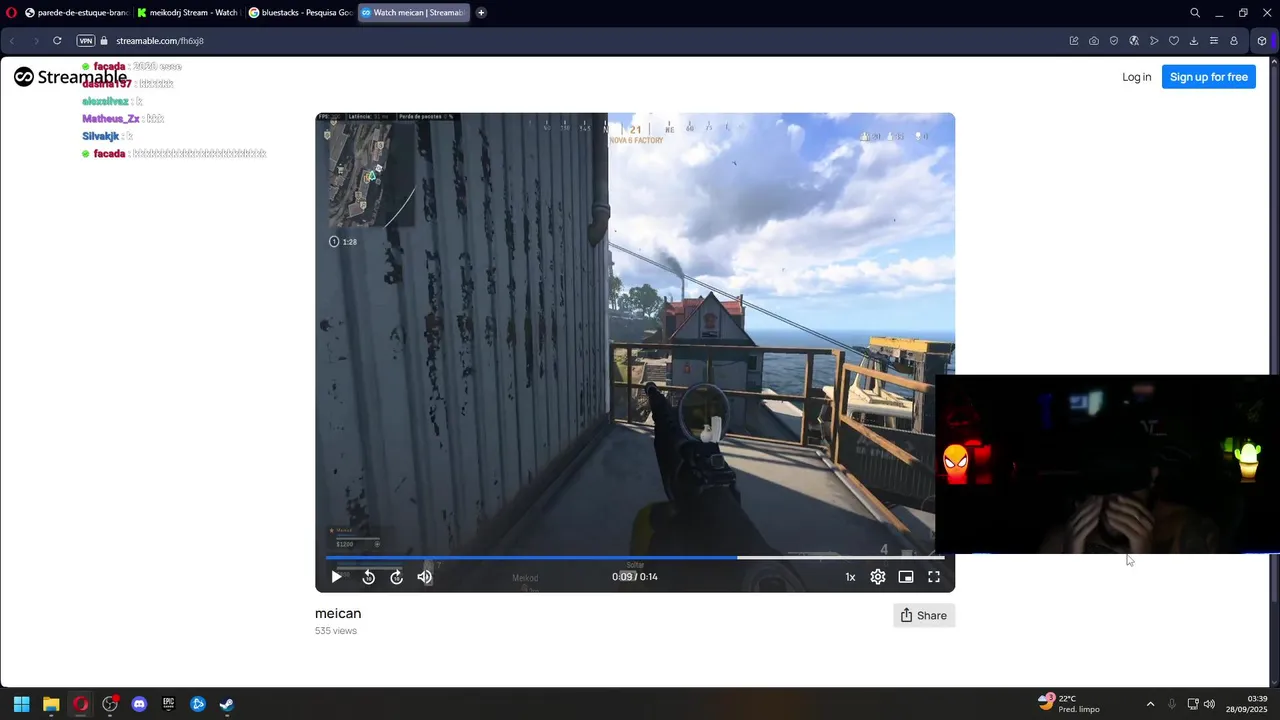Go to Streamable home logo
The image size is (1280, 720).
click(70, 77)
